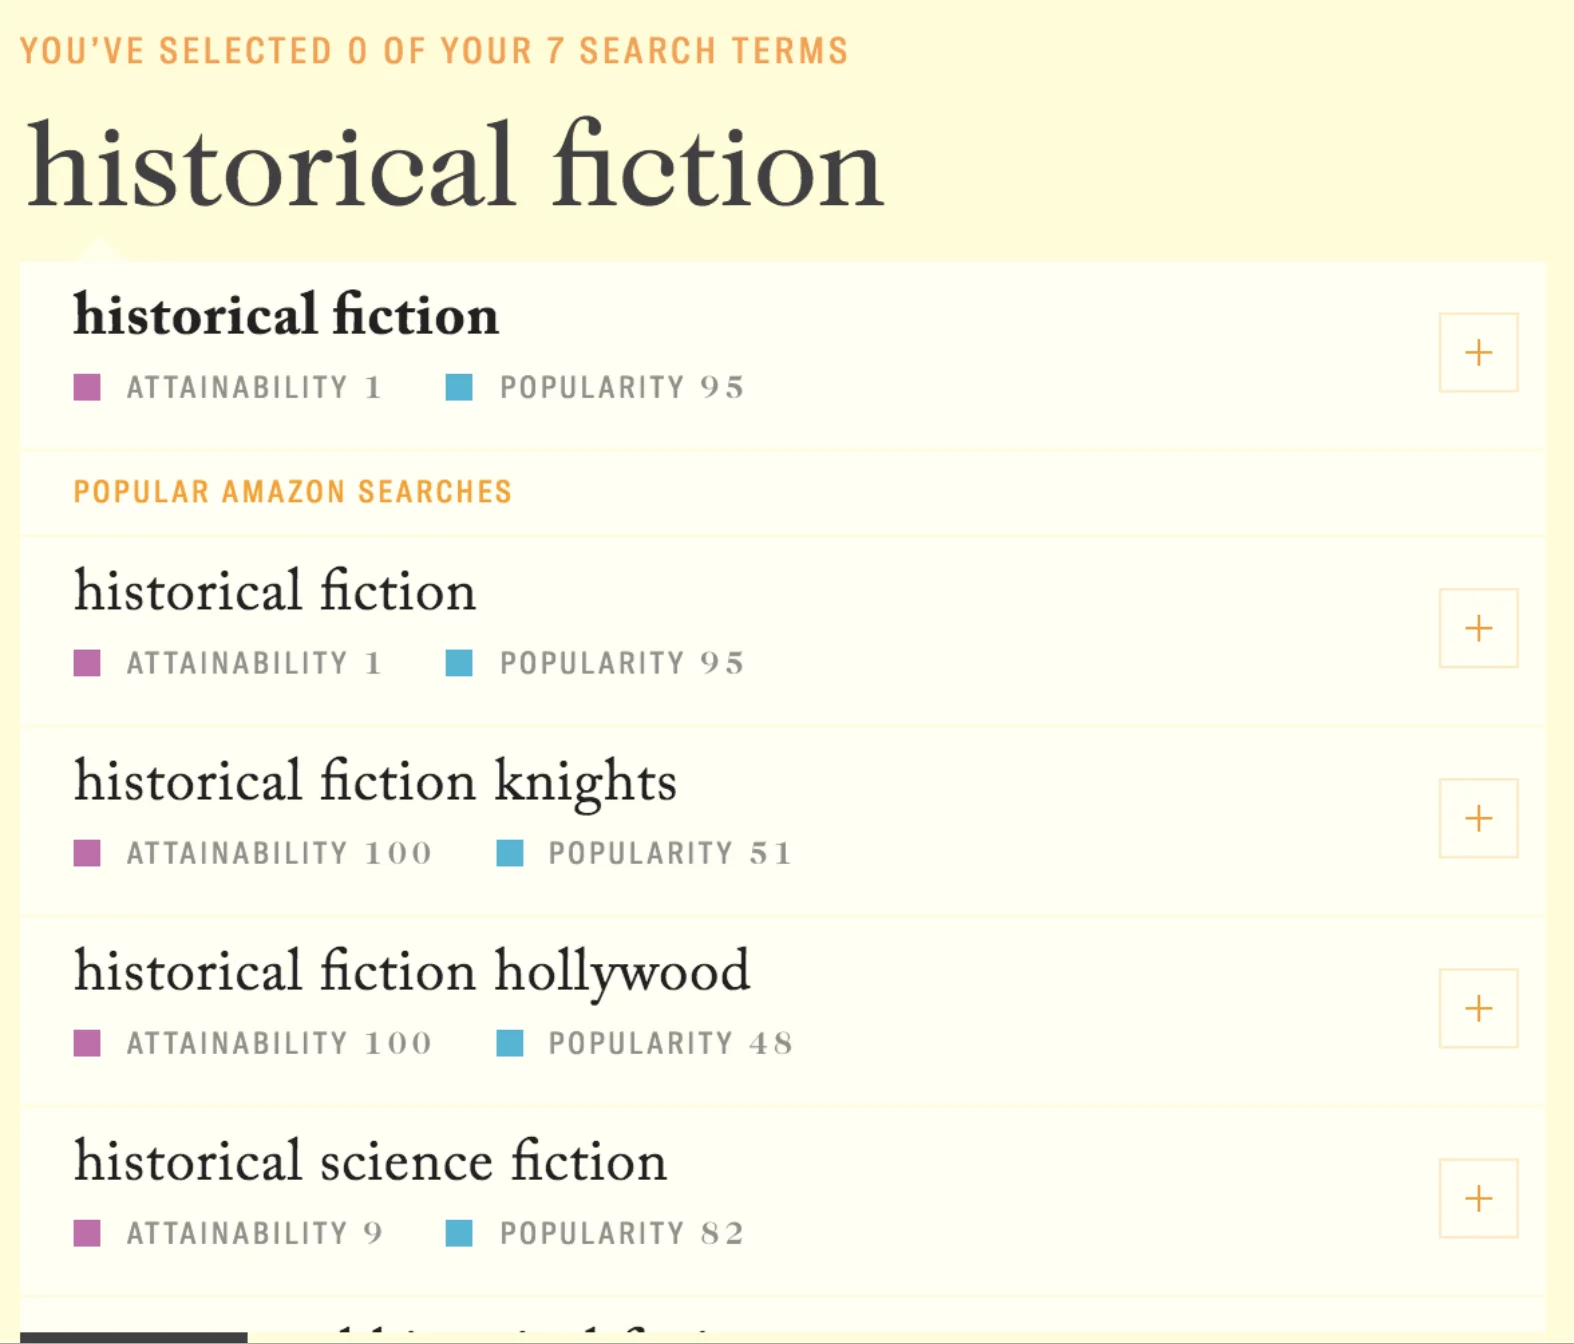Add 'historical fiction hollywood' with plus icon

coord(1477,1008)
